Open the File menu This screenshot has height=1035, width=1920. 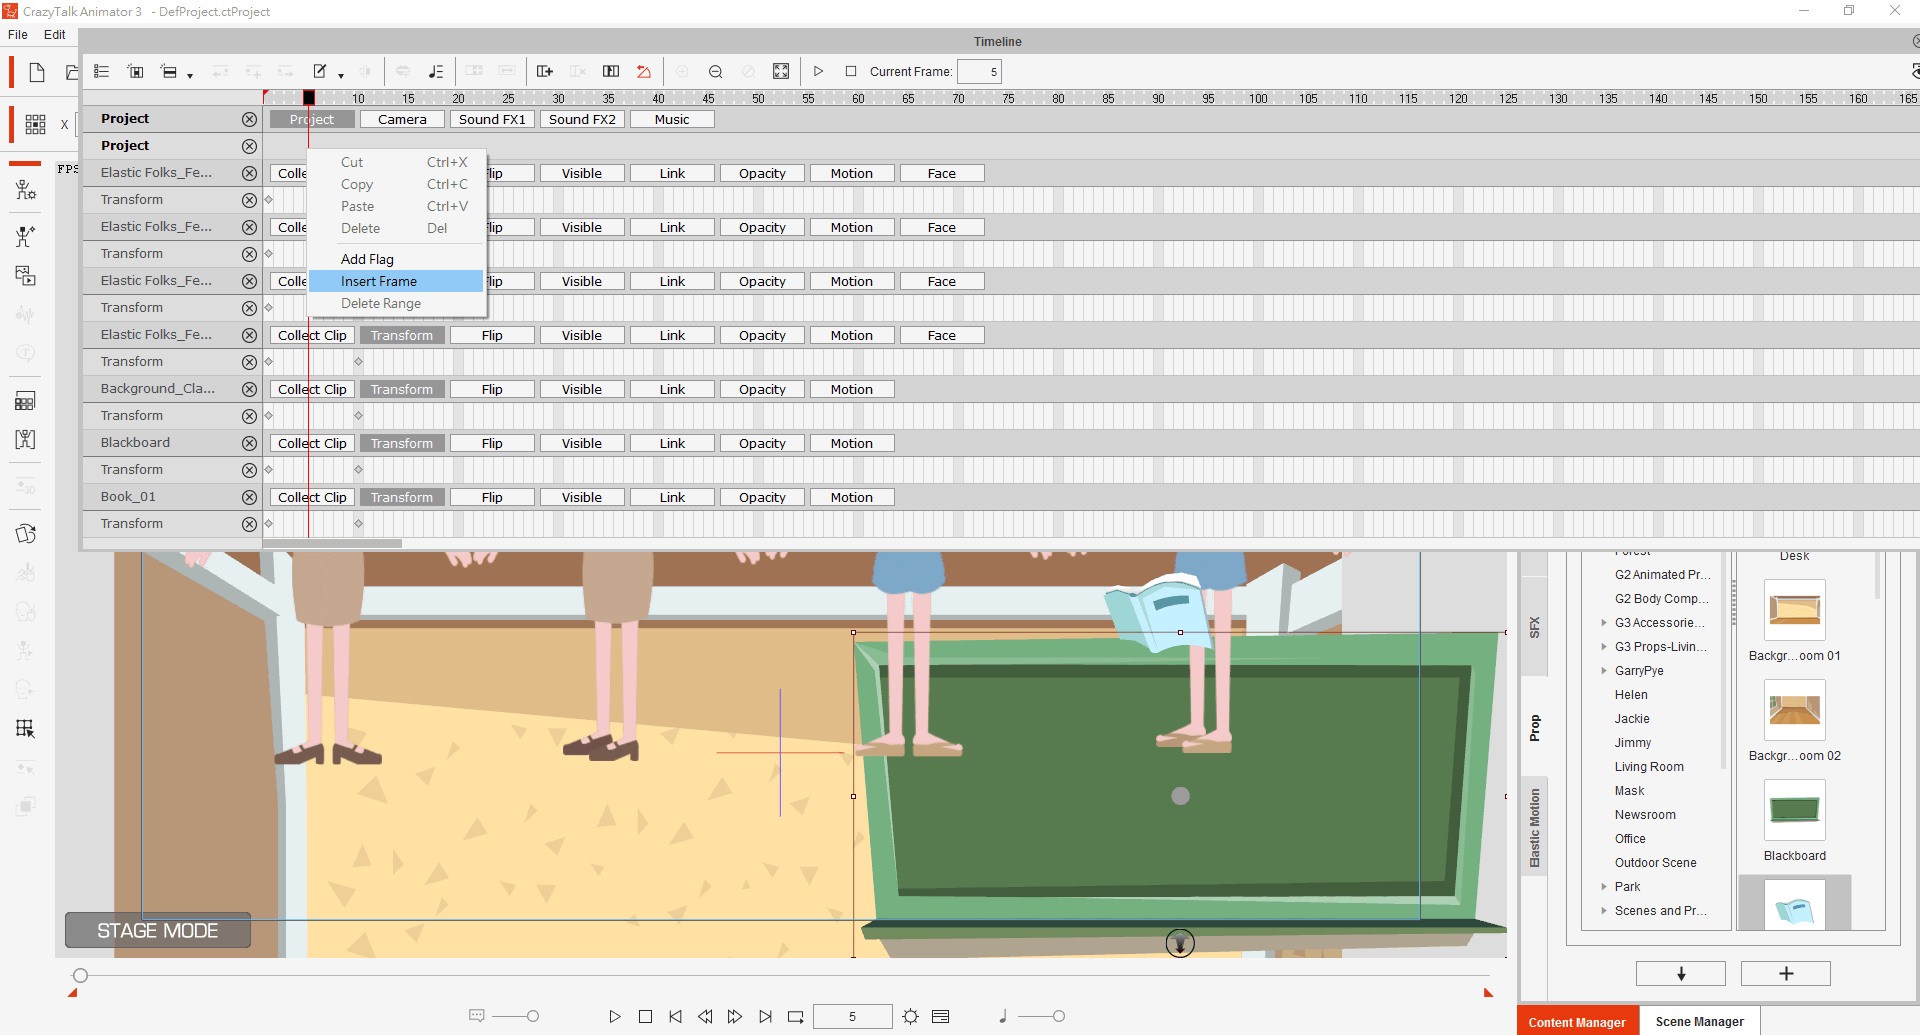click(x=18, y=34)
